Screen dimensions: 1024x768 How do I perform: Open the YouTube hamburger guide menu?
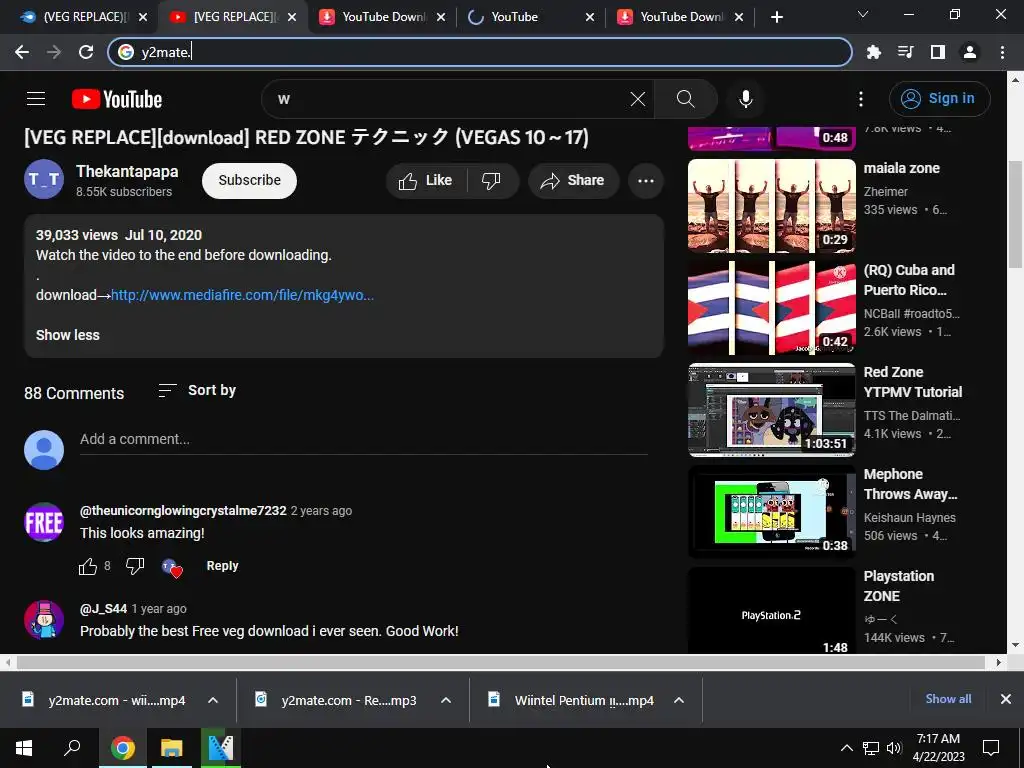[x=36, y=99]
